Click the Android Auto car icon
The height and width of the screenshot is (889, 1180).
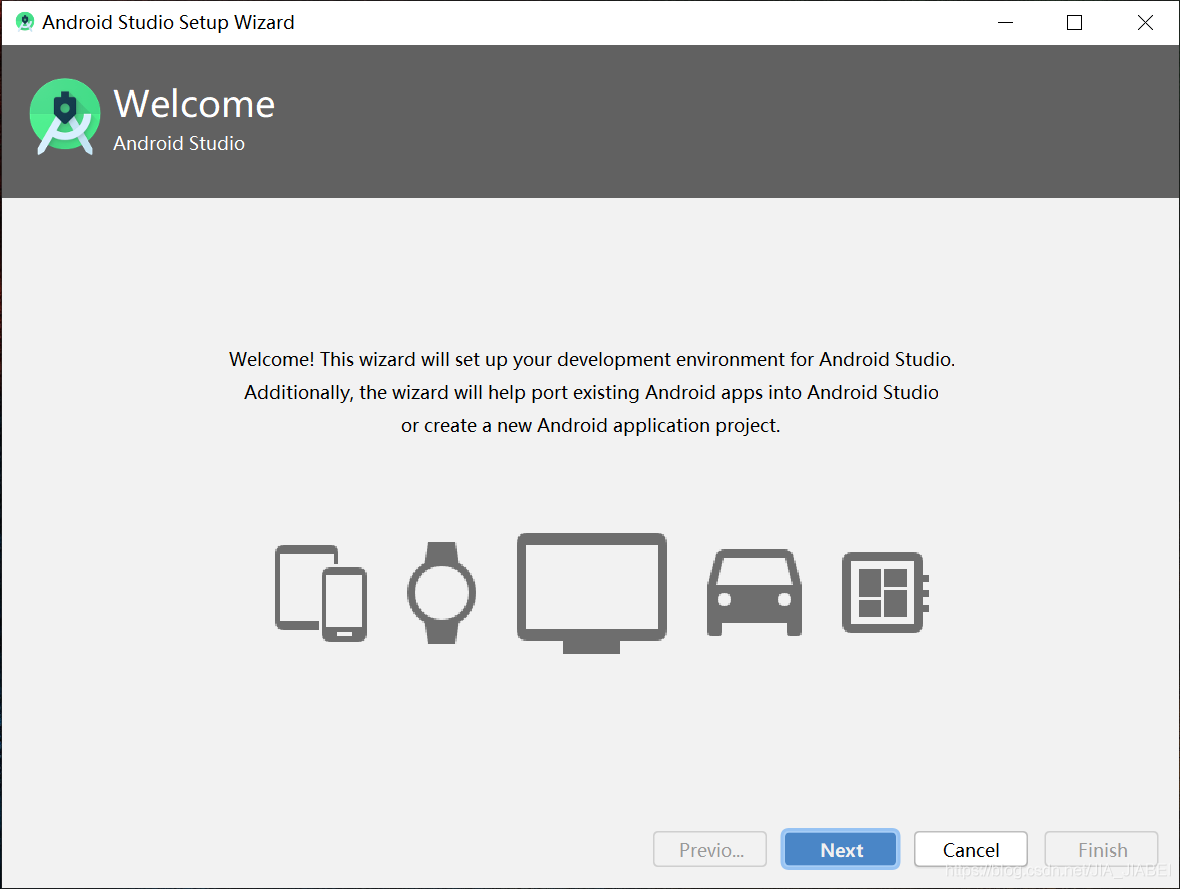tap(754, 592)
